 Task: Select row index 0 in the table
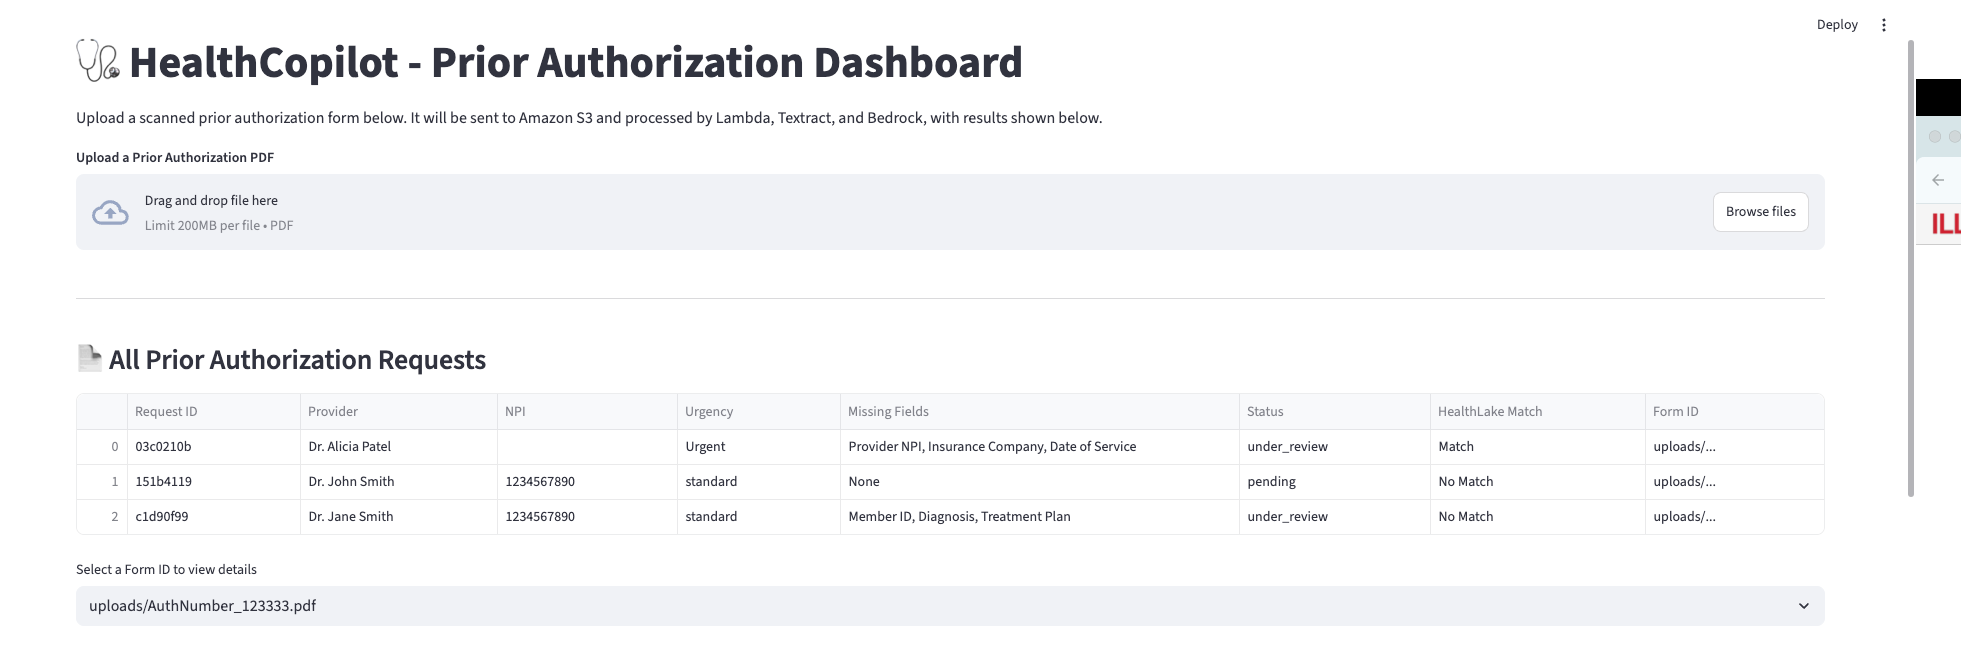pyautogui.click(x=102, y=447)
